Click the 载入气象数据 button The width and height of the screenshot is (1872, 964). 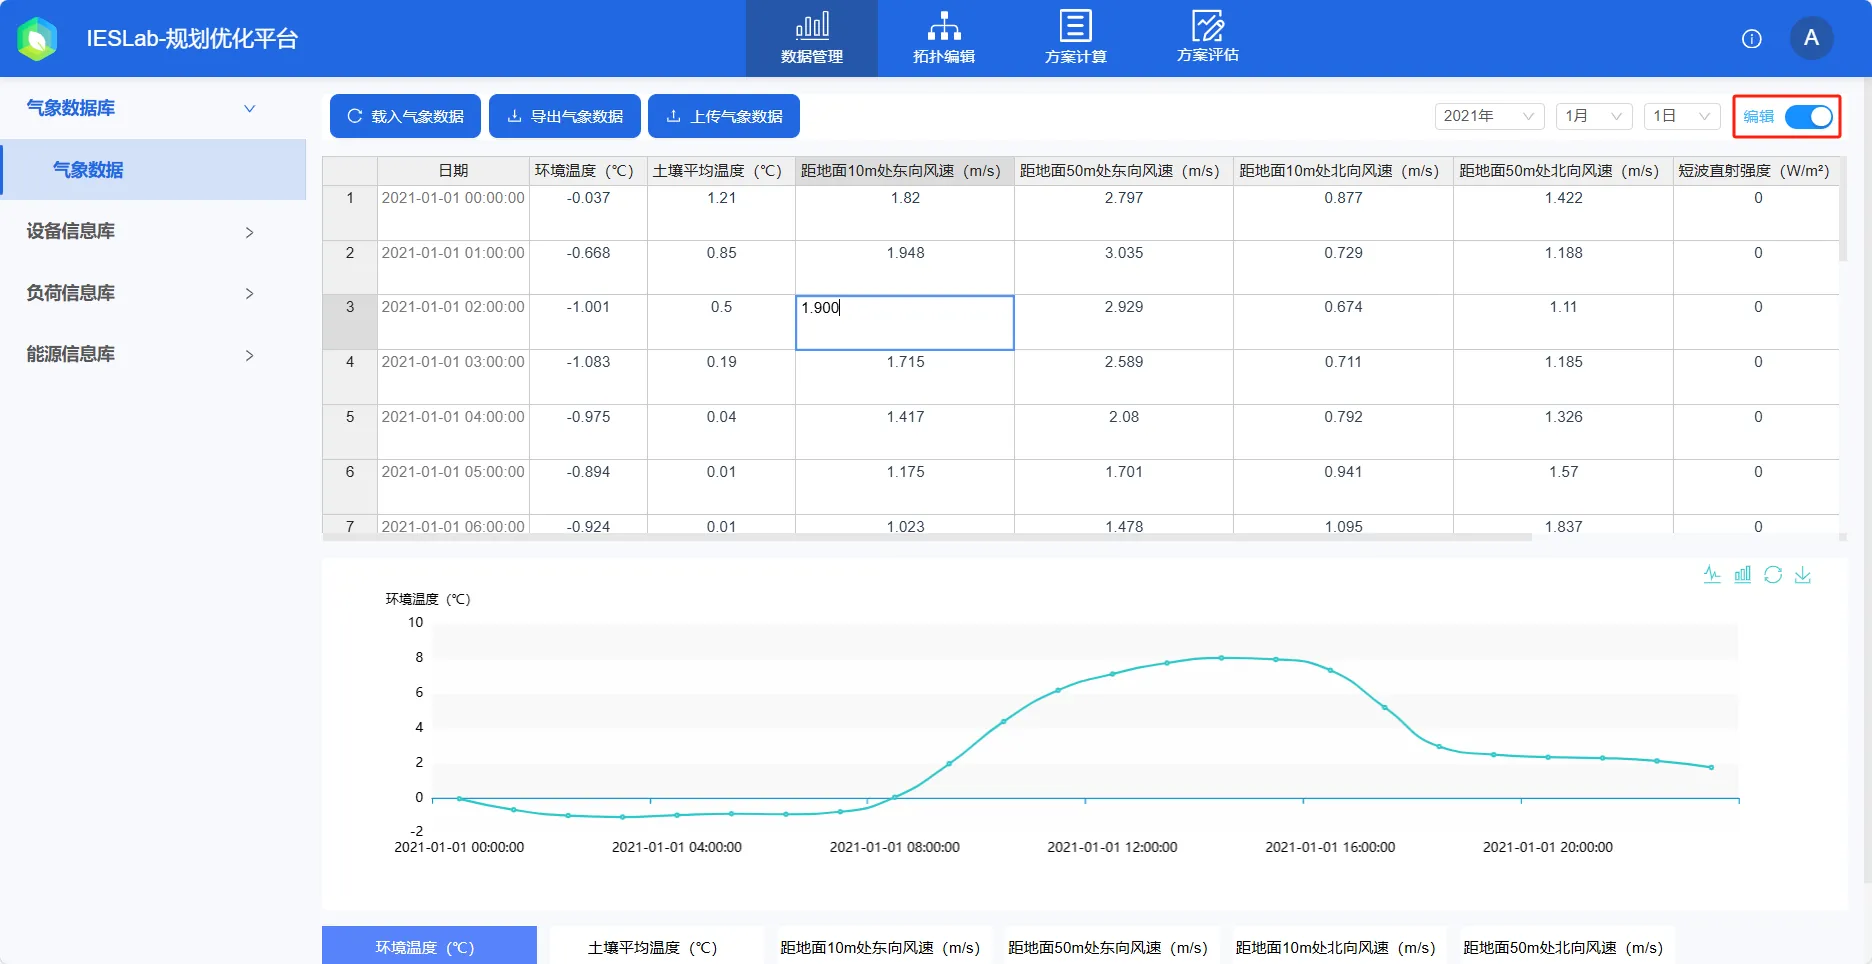(405, 116)
